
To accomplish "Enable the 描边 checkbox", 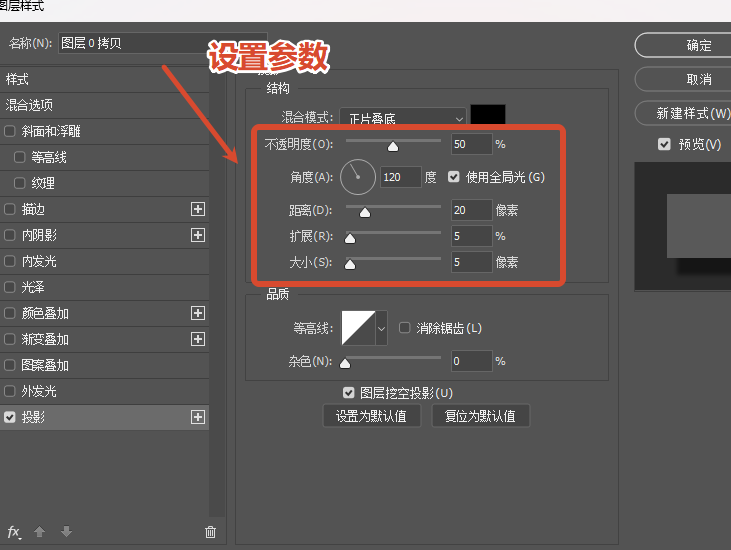I will [x=9, y=209].
